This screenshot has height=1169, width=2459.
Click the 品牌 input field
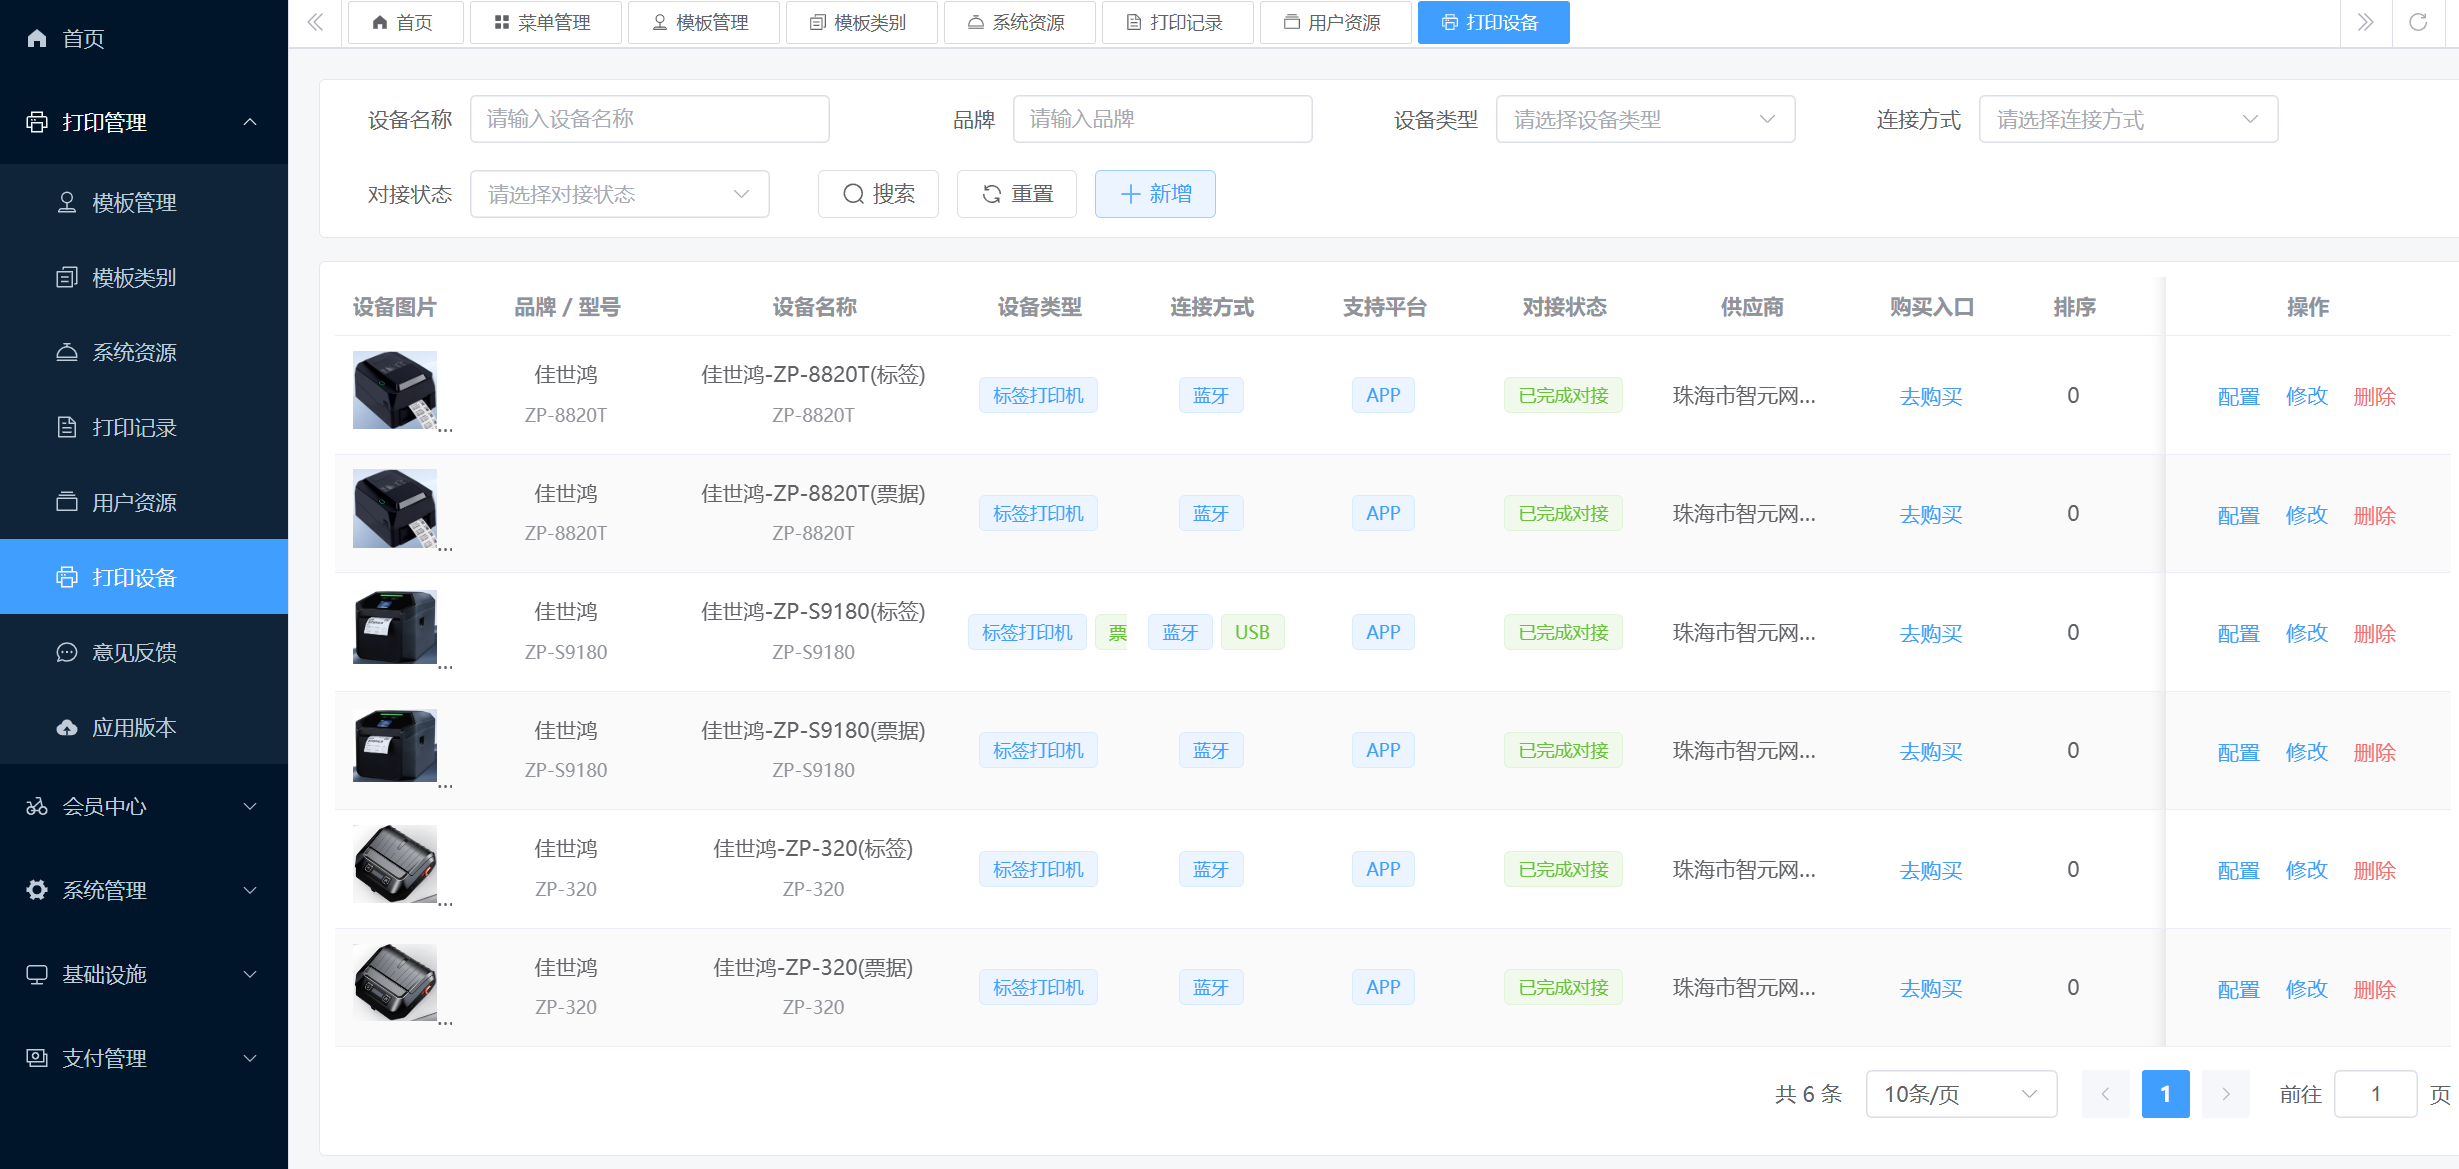point(1162,119)
